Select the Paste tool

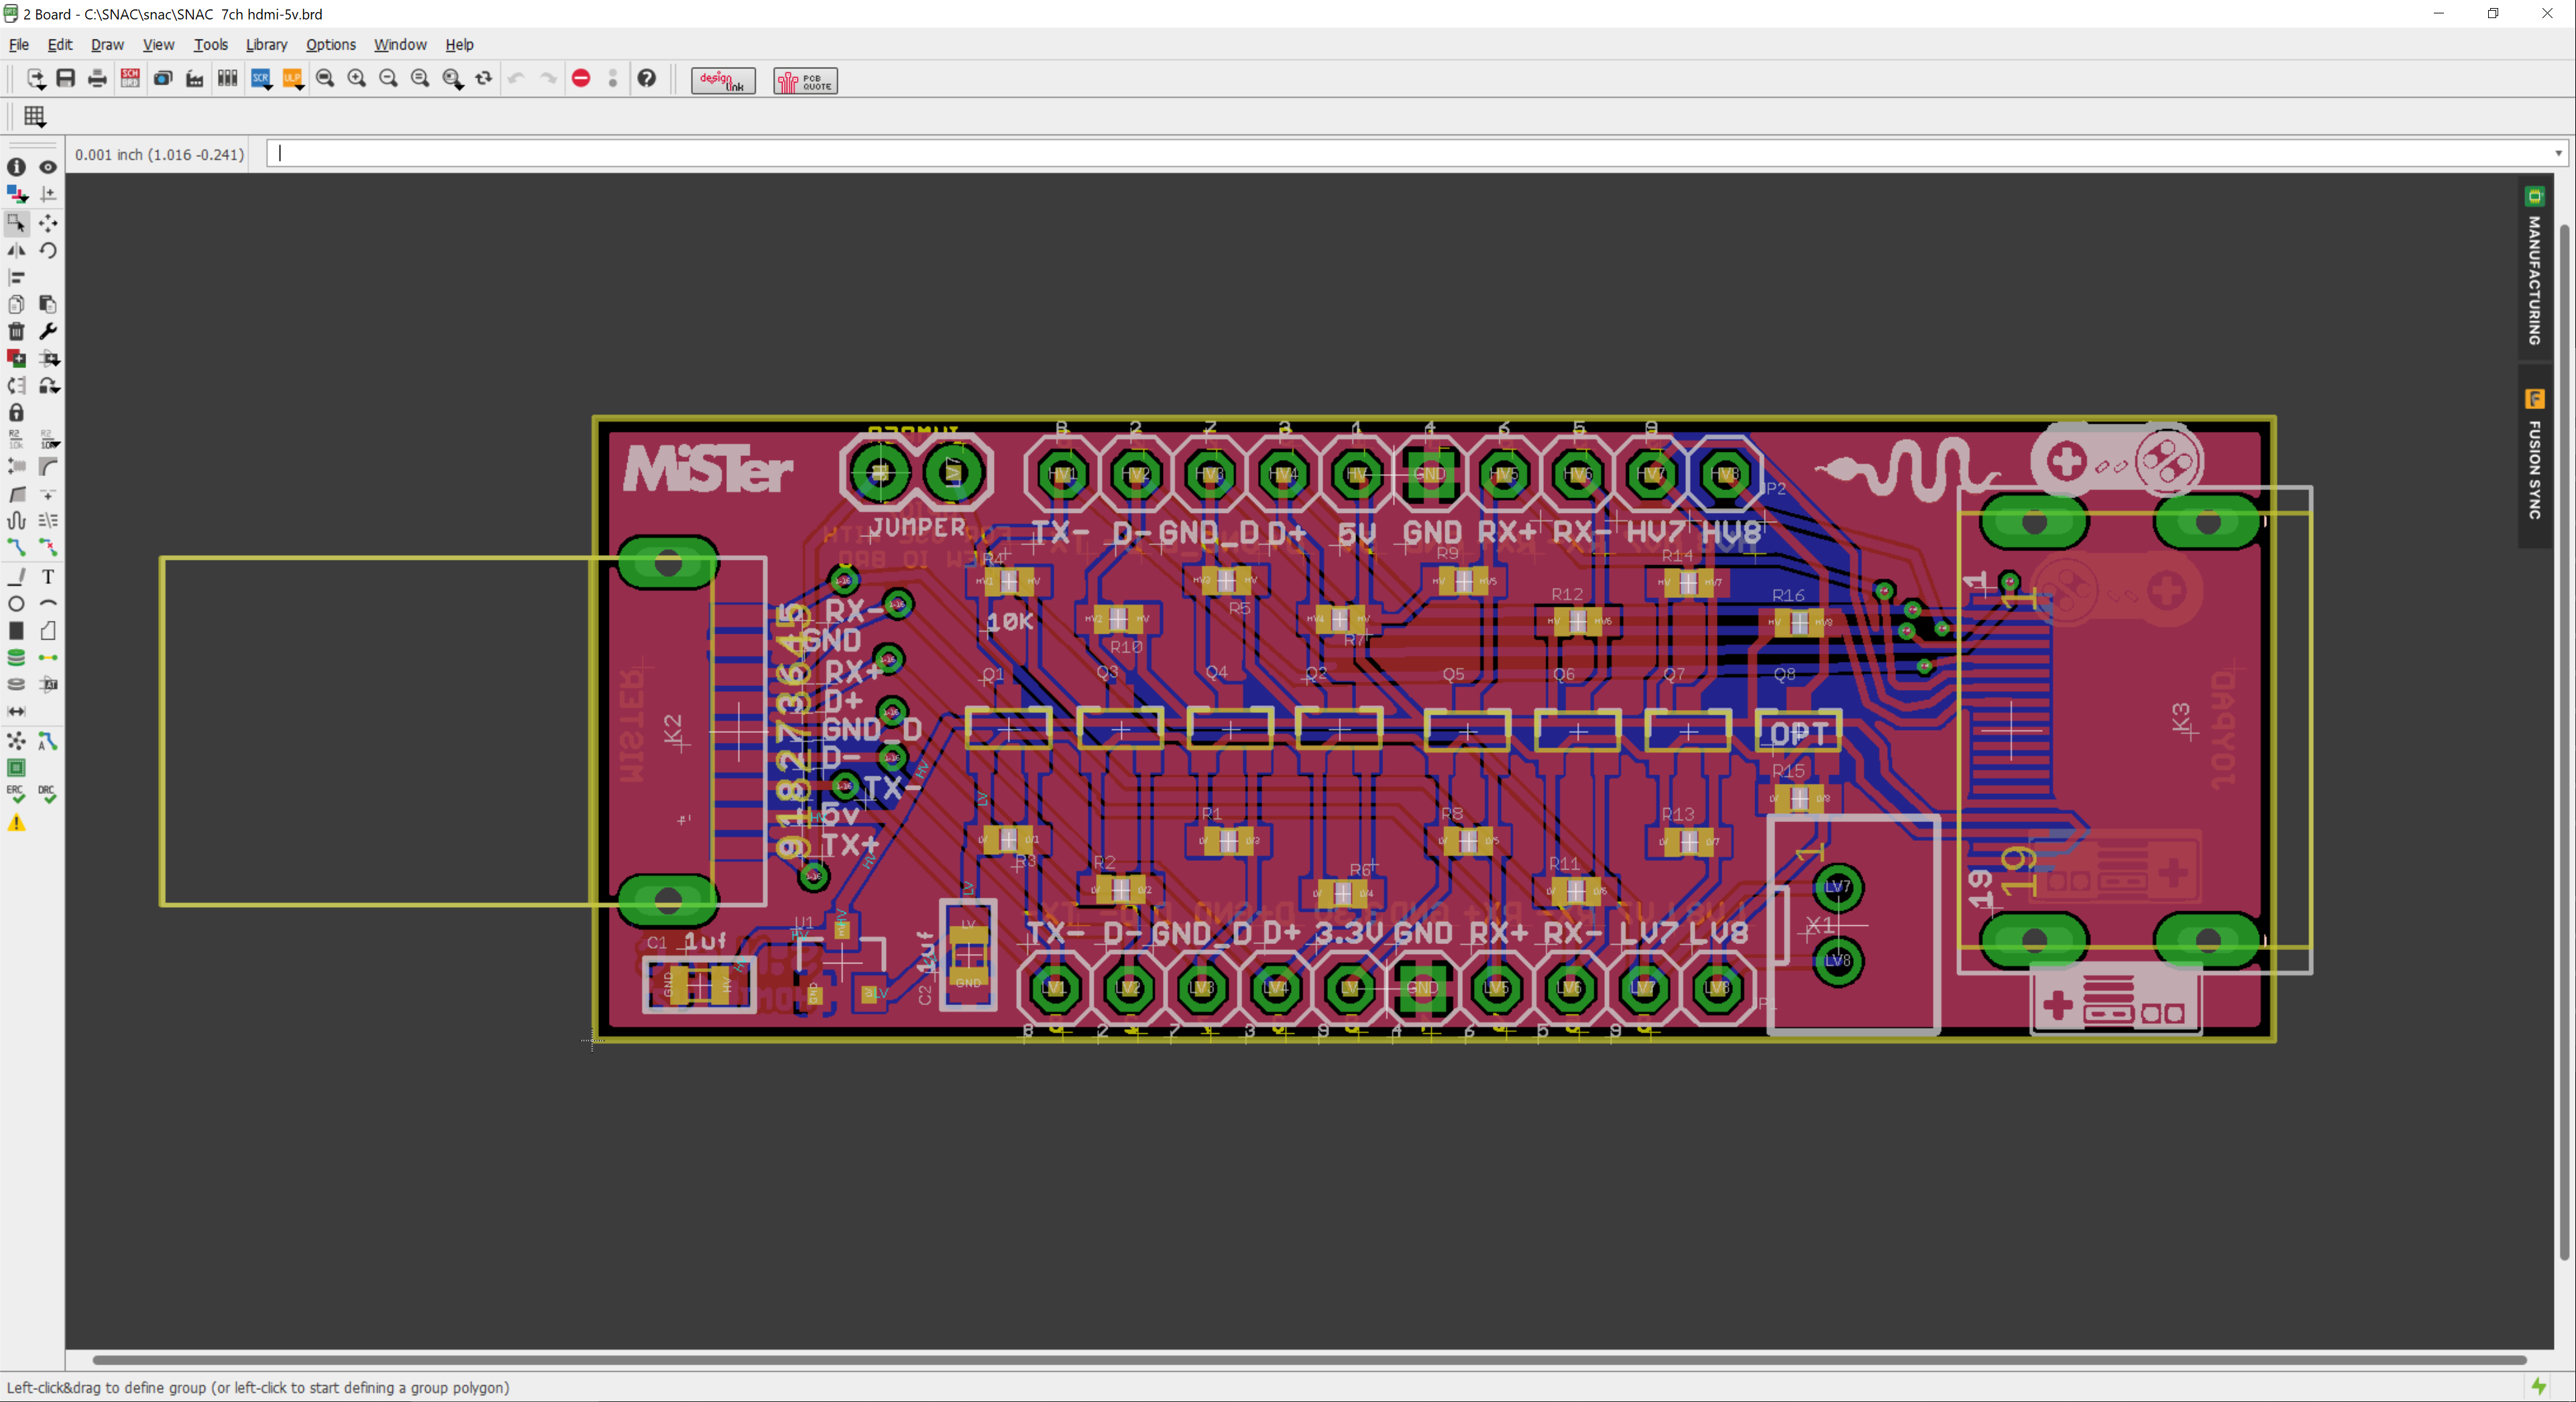(x=47, y=304)
